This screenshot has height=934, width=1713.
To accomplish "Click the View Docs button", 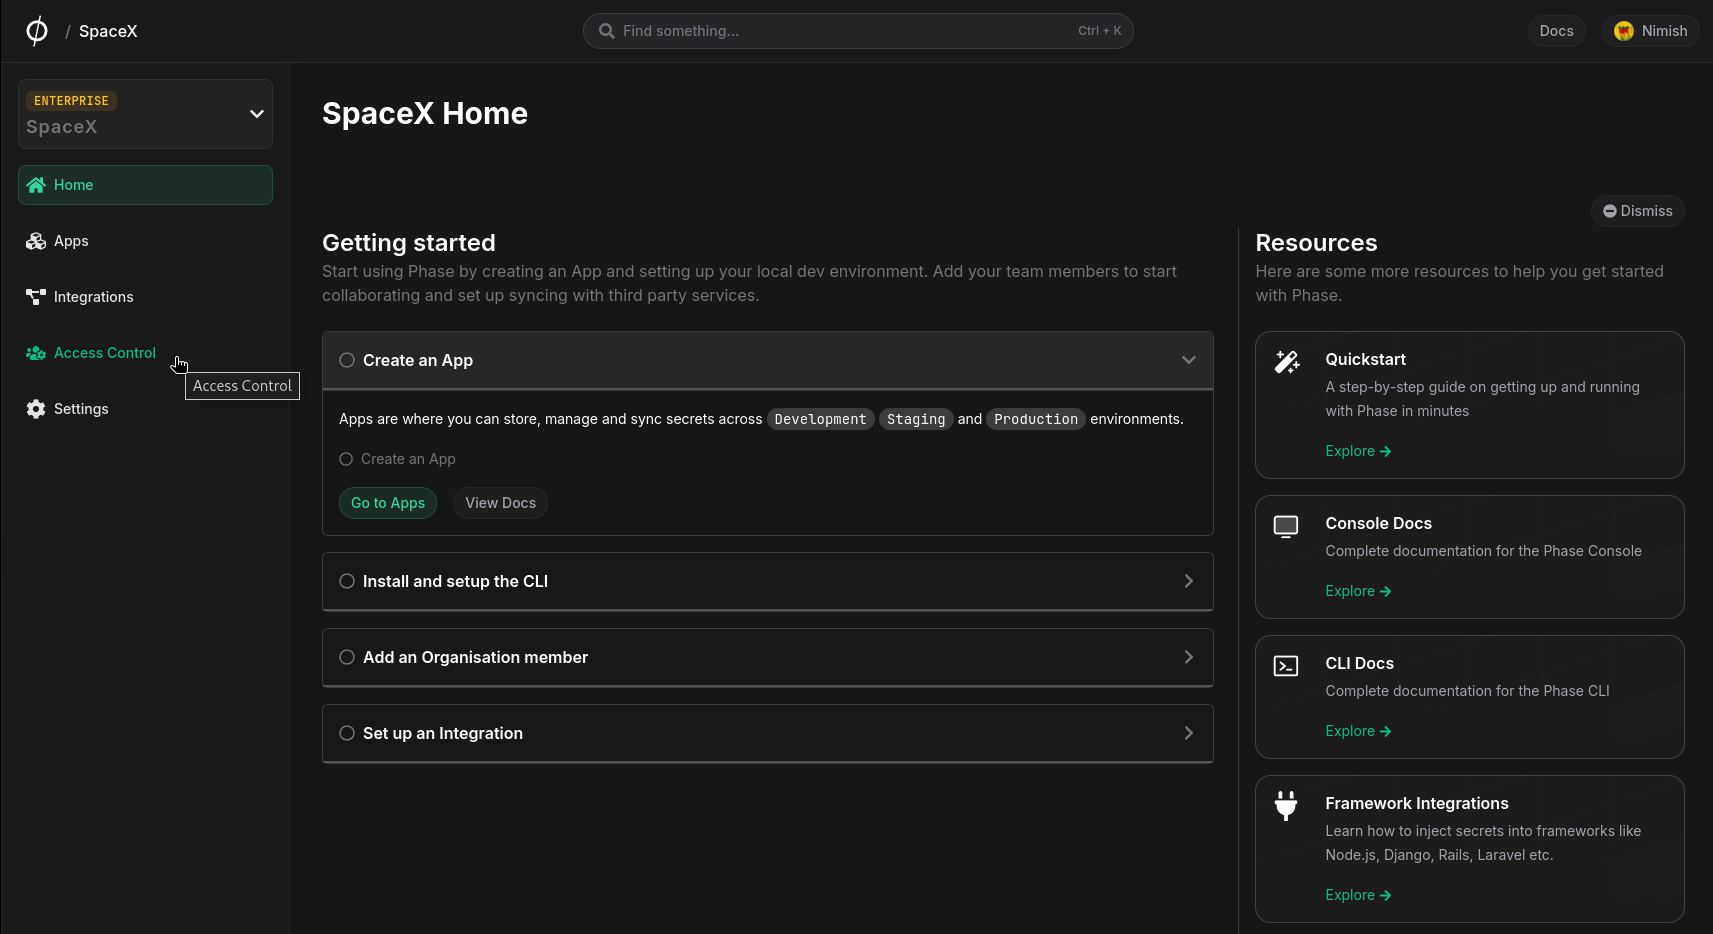I will point(501,503).
